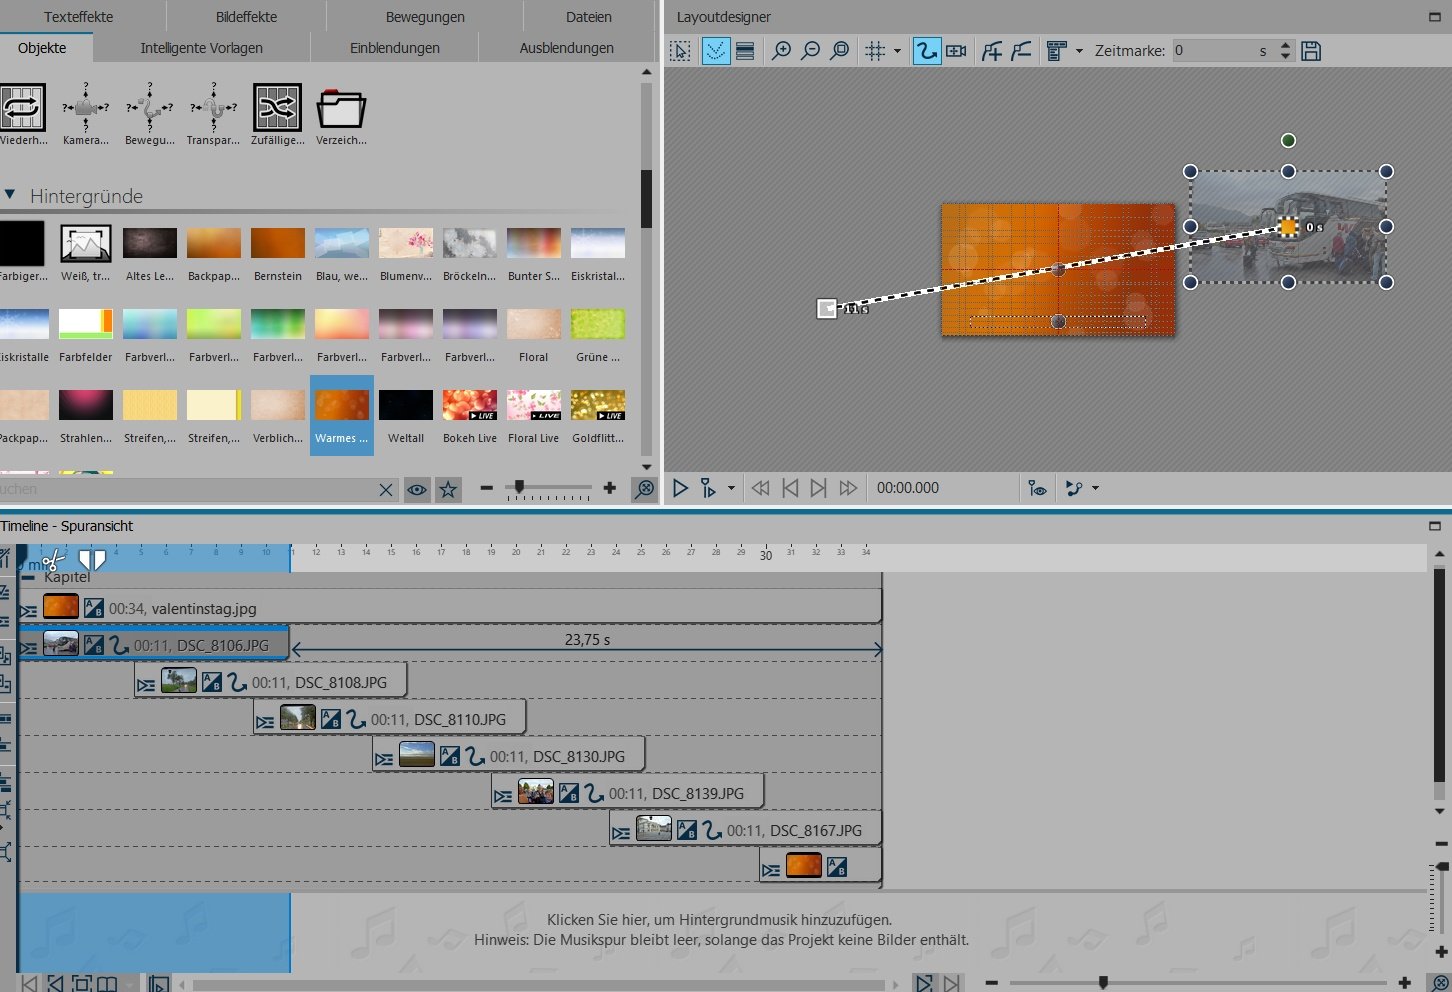Switch to the Intelligente Vorlagen tab

click(x=201, y=48)
